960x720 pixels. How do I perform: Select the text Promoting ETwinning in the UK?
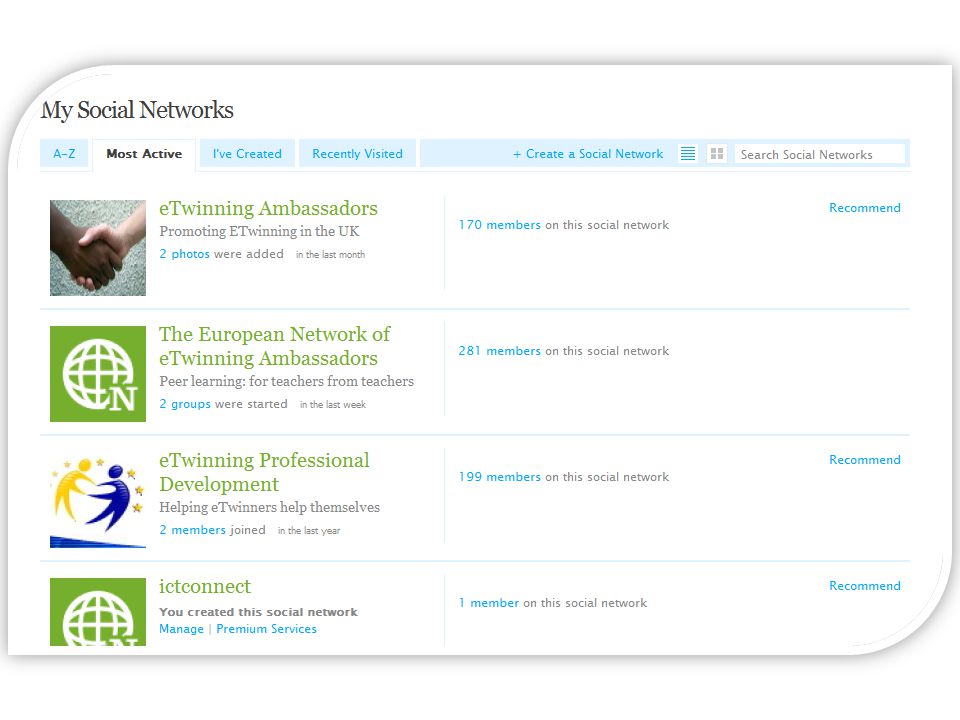point(260,231)
